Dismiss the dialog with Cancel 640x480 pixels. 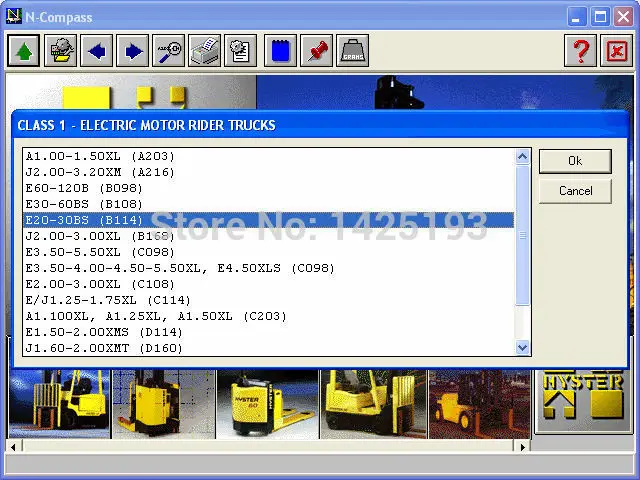click(575, 191)
